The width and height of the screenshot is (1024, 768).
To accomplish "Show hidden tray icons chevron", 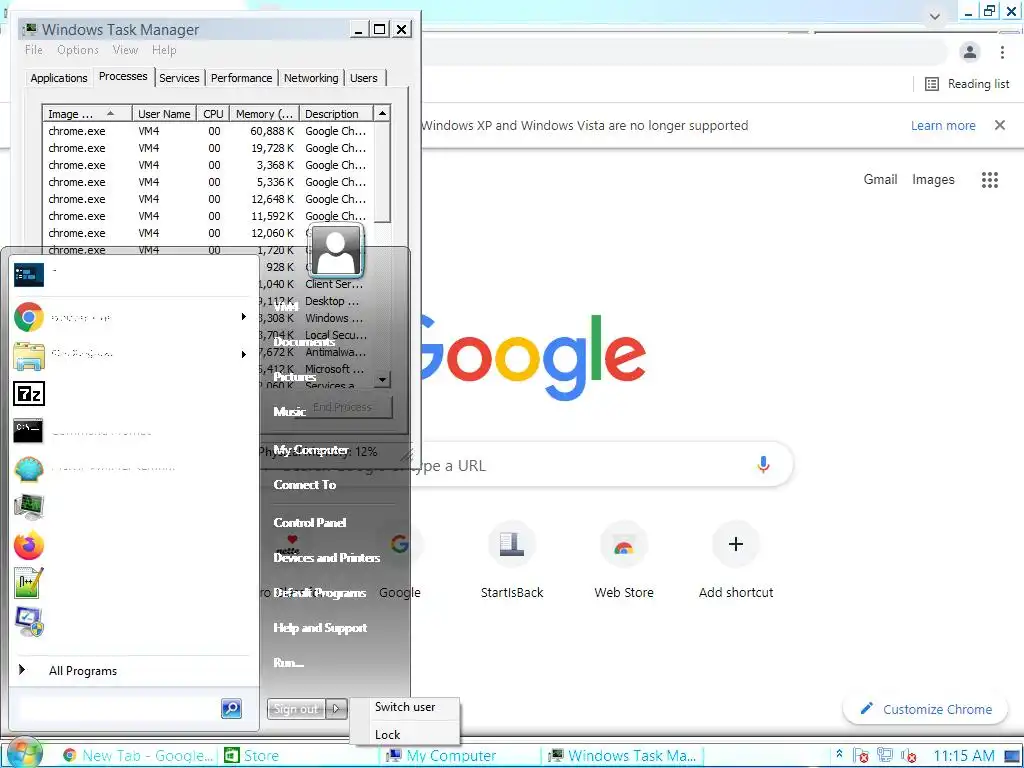I will click(x=839, y=754).
